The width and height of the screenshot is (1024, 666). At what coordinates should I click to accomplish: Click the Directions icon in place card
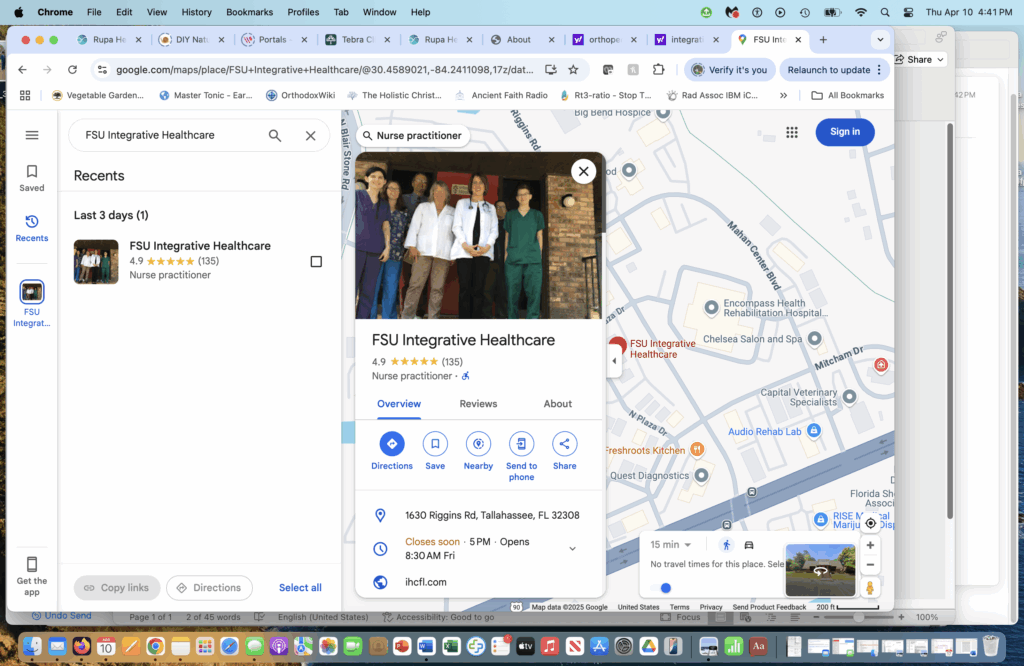click(x=392, y=444)
